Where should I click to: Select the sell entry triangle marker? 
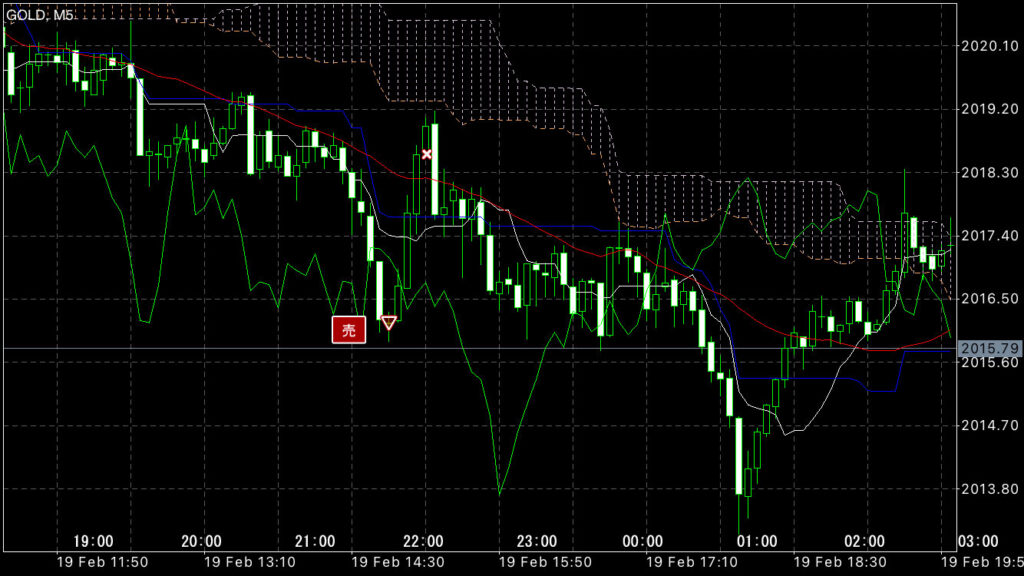(389, 323)
